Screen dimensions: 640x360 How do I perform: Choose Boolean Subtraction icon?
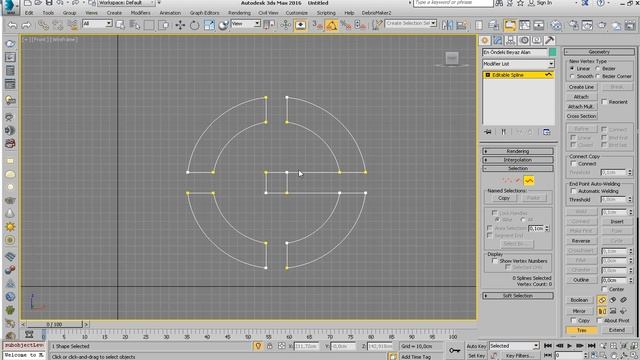coord(613,300)
